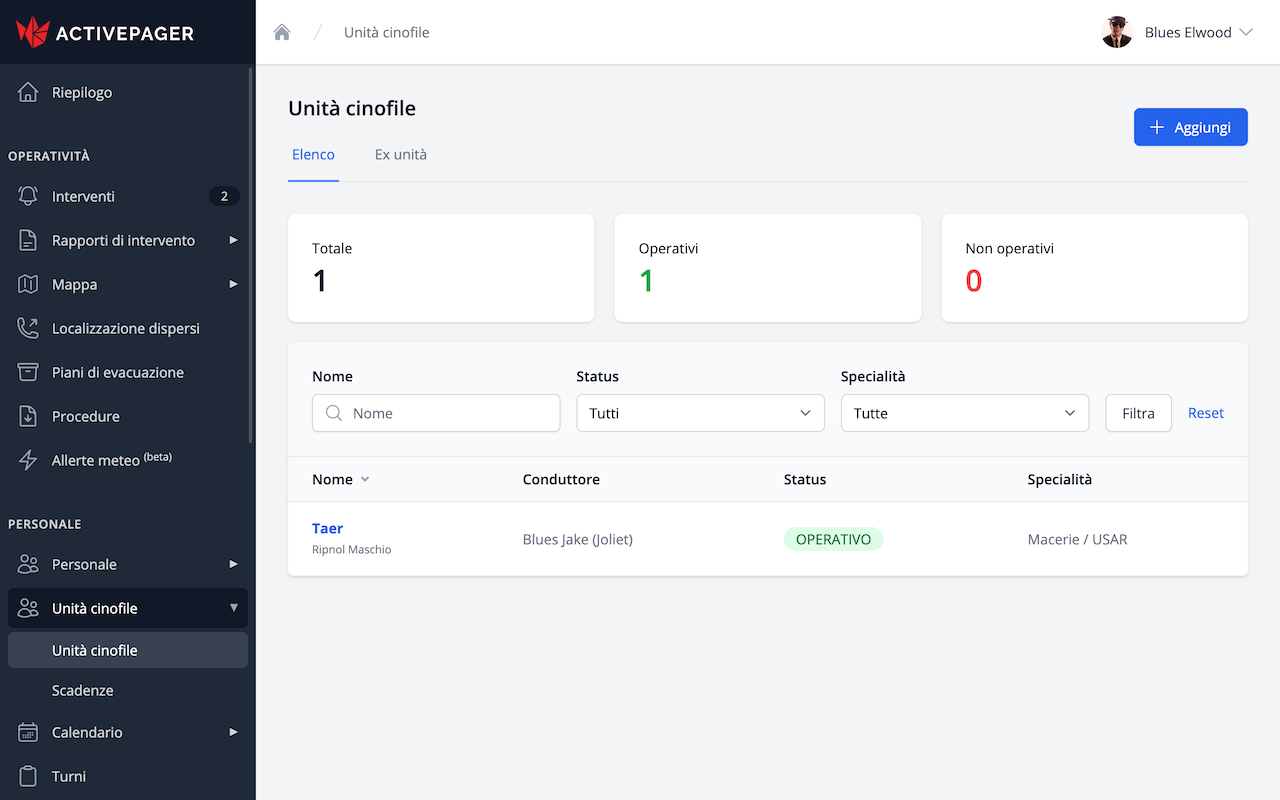Open Interventi via the bell icon
1280x800 pixels.
[28, 196]
